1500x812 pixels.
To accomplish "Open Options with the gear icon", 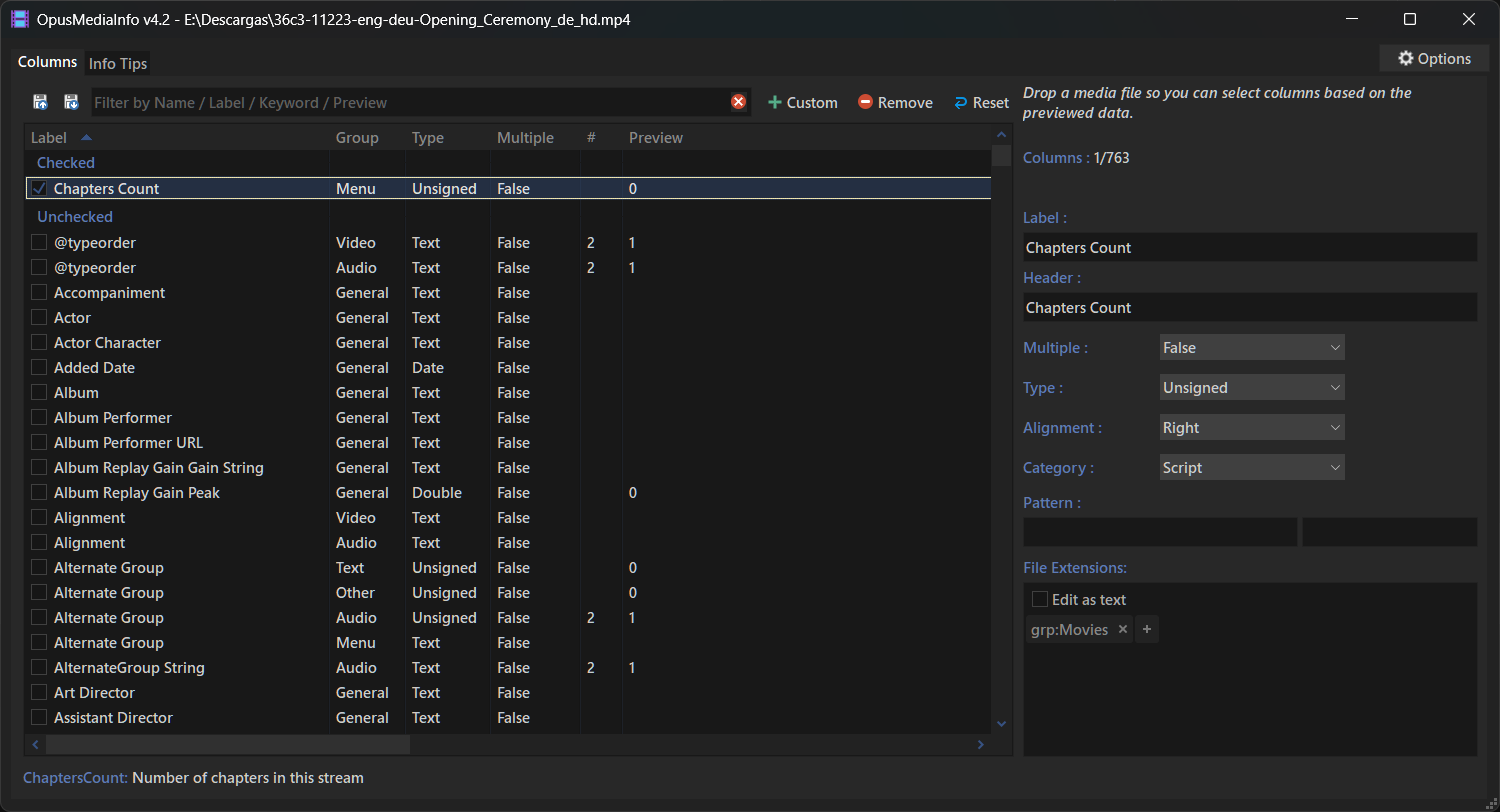I will 1433,59.
